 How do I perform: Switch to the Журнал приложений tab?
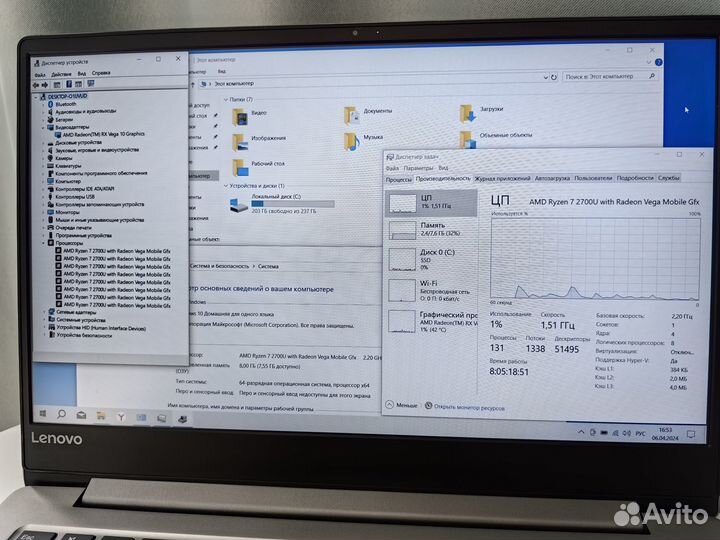click(502, 178)
